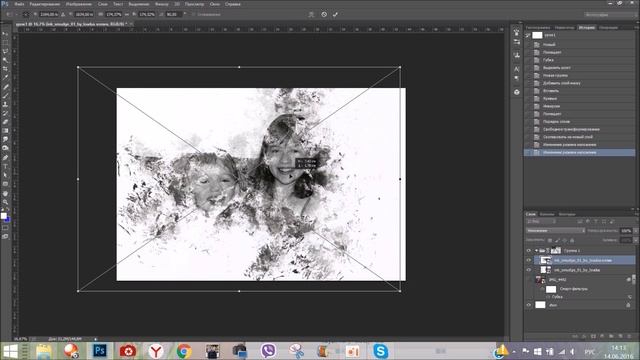Click the background color swatch
Screen dimensions: 640x360
click(x=7, y=220)
